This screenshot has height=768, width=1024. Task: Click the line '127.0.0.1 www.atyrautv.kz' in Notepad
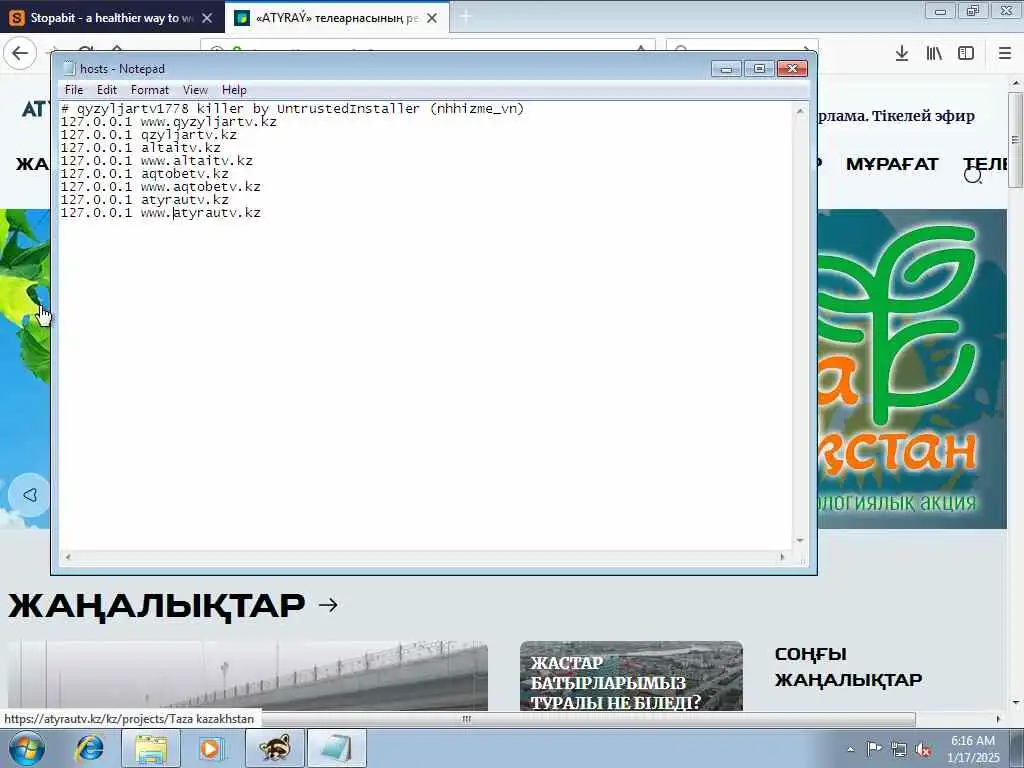161,214
